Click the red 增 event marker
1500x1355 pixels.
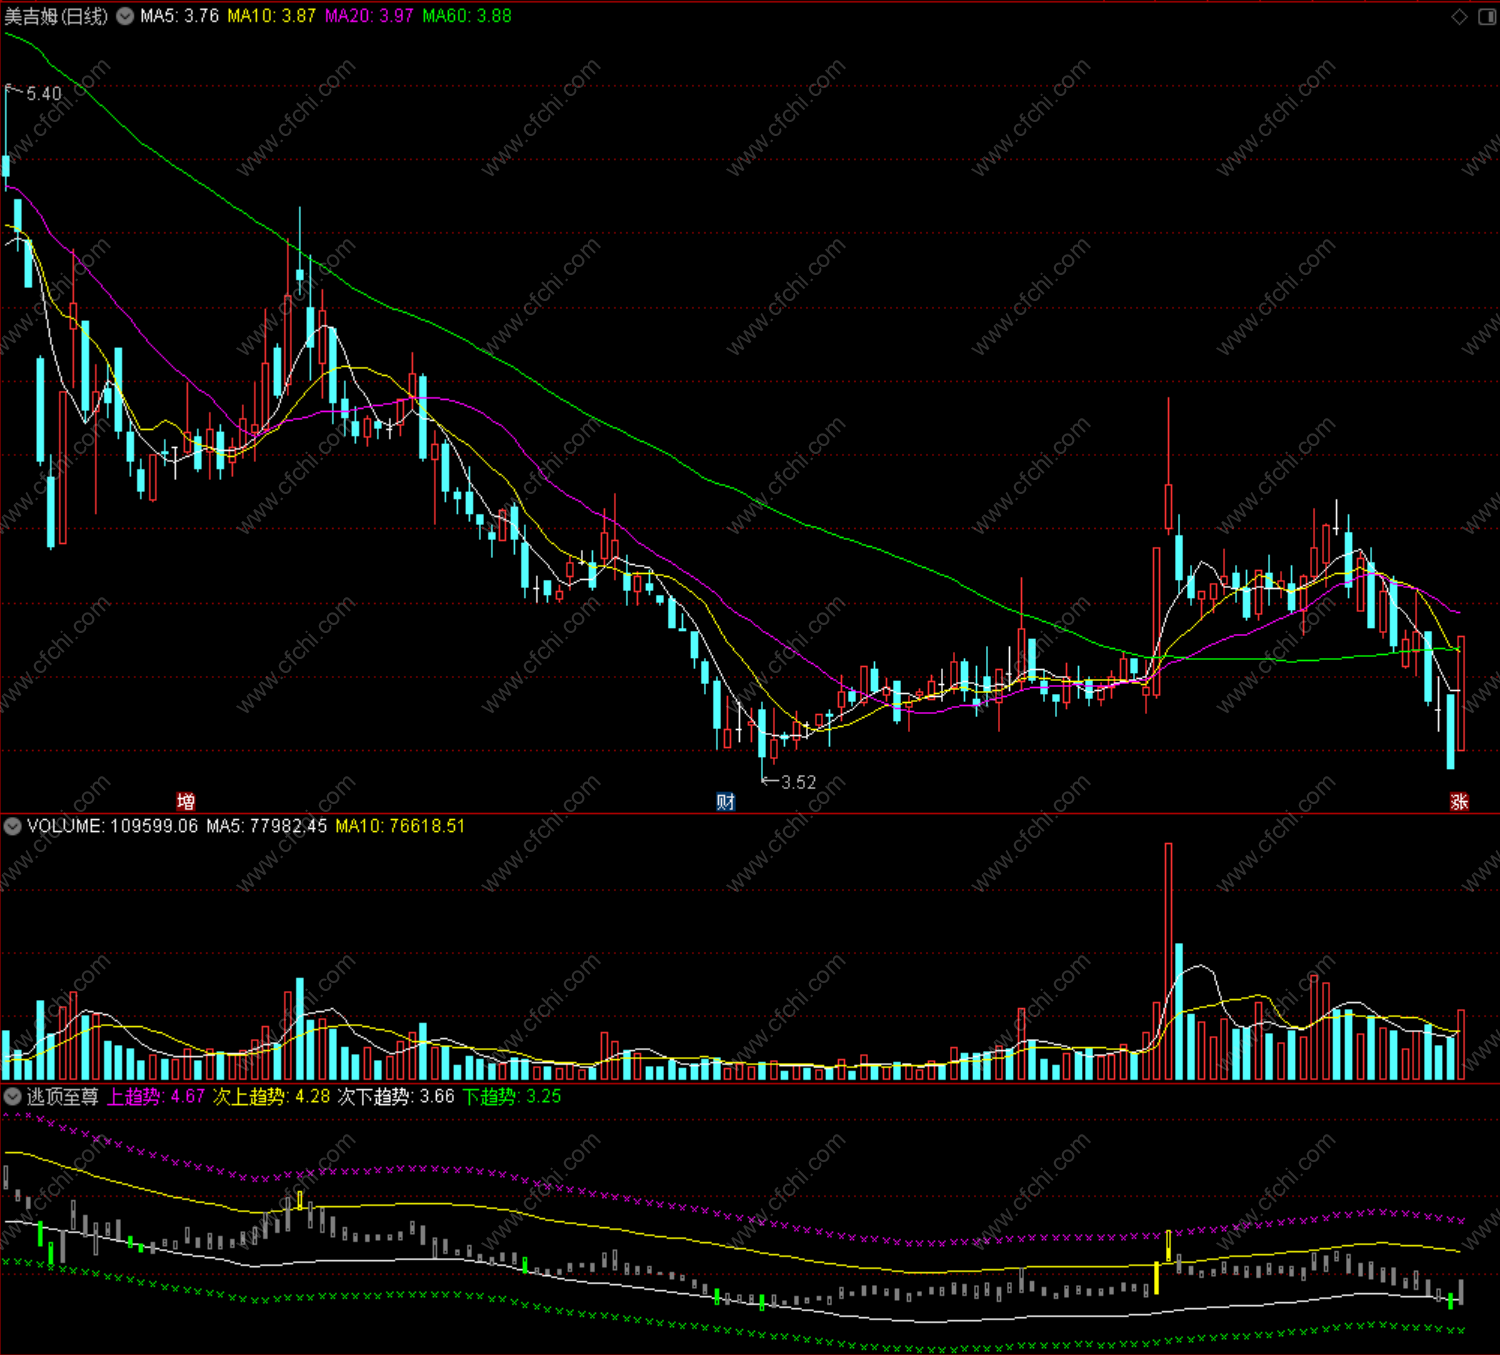pos(185,801)
